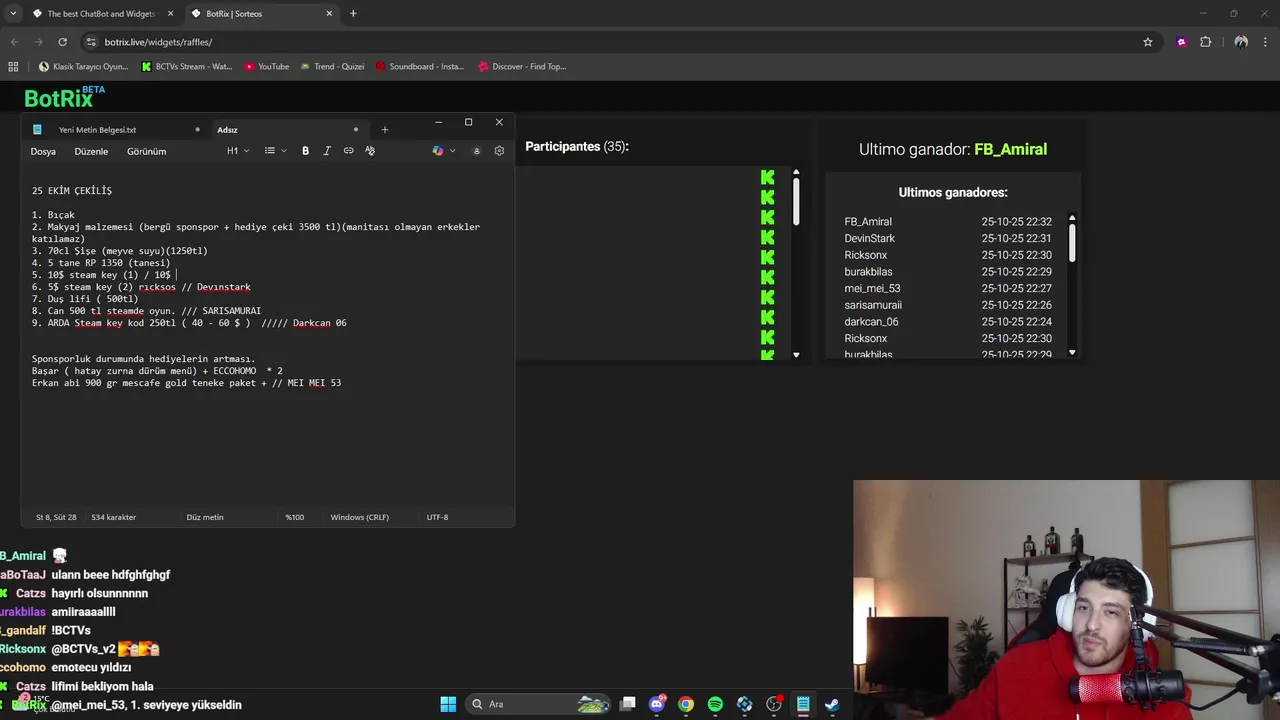Image resolution: width=1280 pixels, height=720 pixels.
Task: Open the YouTube bookmark
Action: tap(267, 67)
